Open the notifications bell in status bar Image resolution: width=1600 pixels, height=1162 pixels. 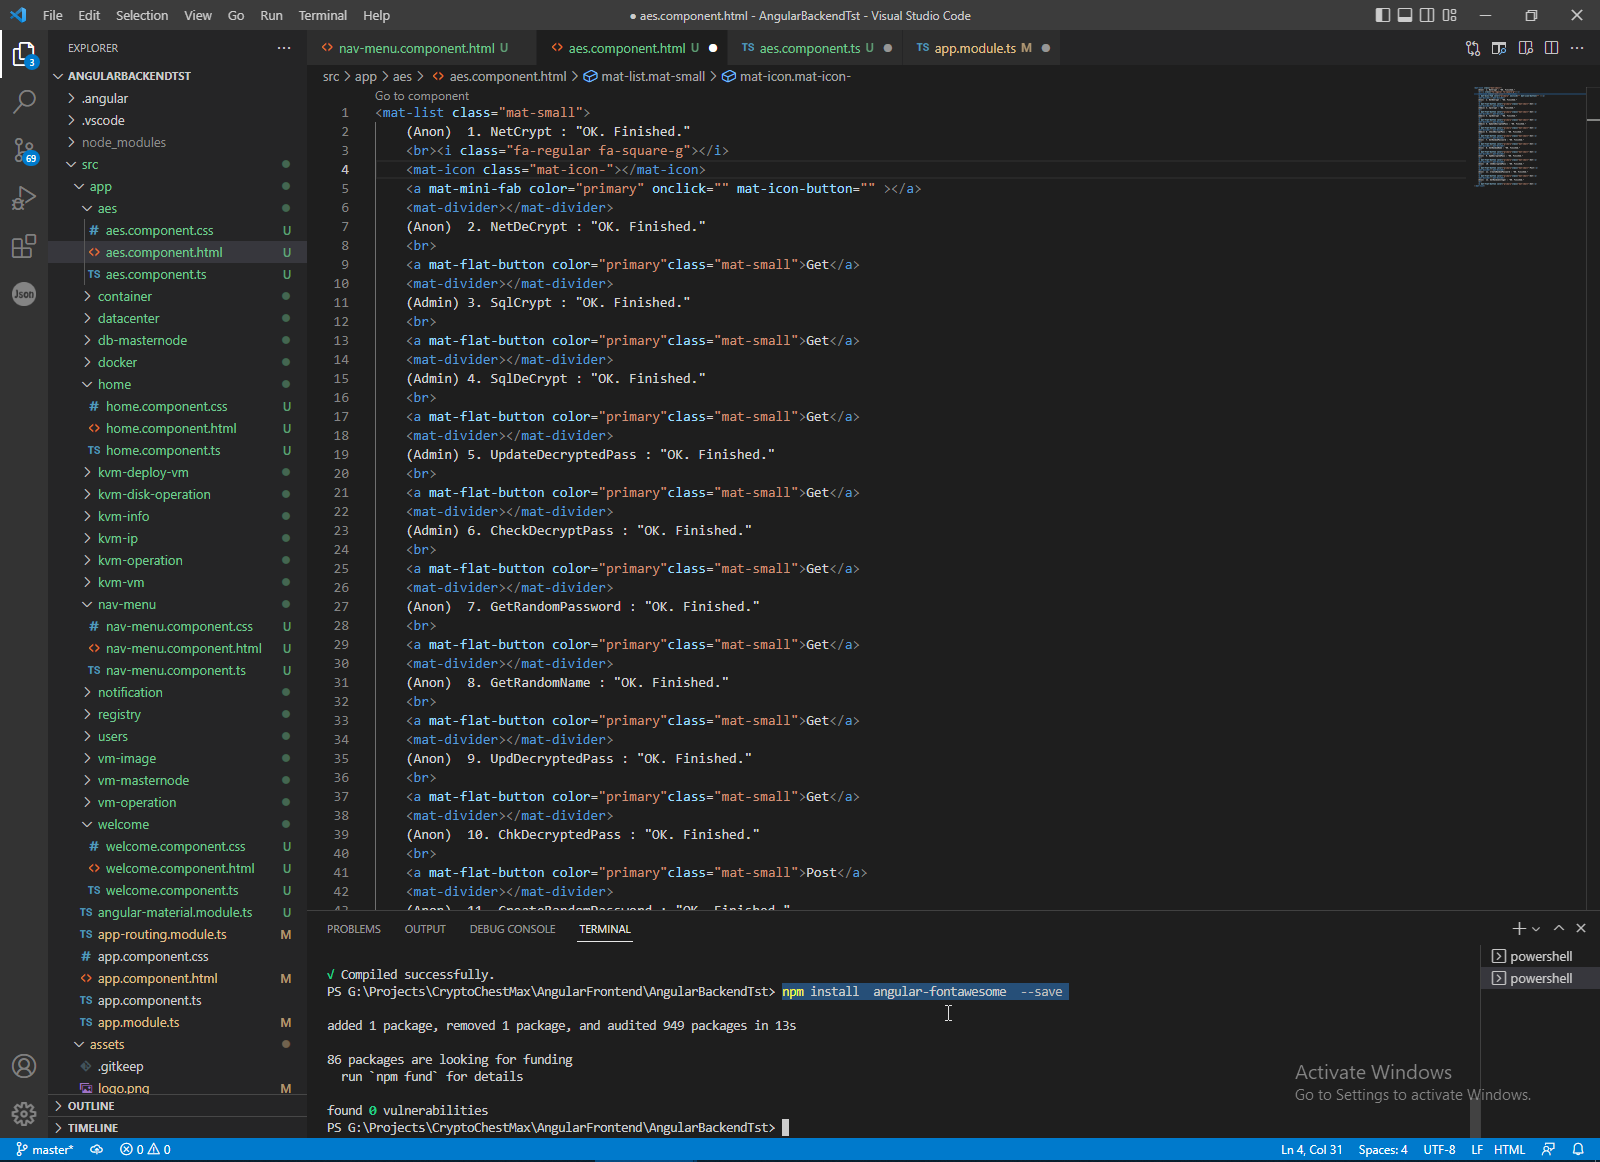pyautogui.click(x=1579, y=1150)
